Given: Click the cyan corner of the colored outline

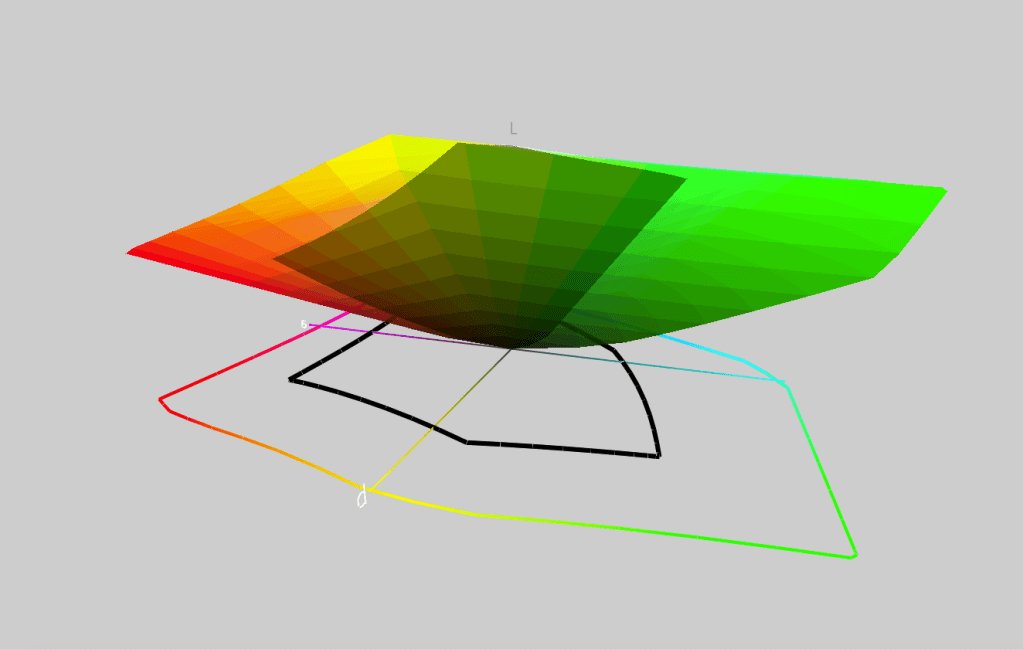Looking at the screenshot, I should tap(786, 385).
